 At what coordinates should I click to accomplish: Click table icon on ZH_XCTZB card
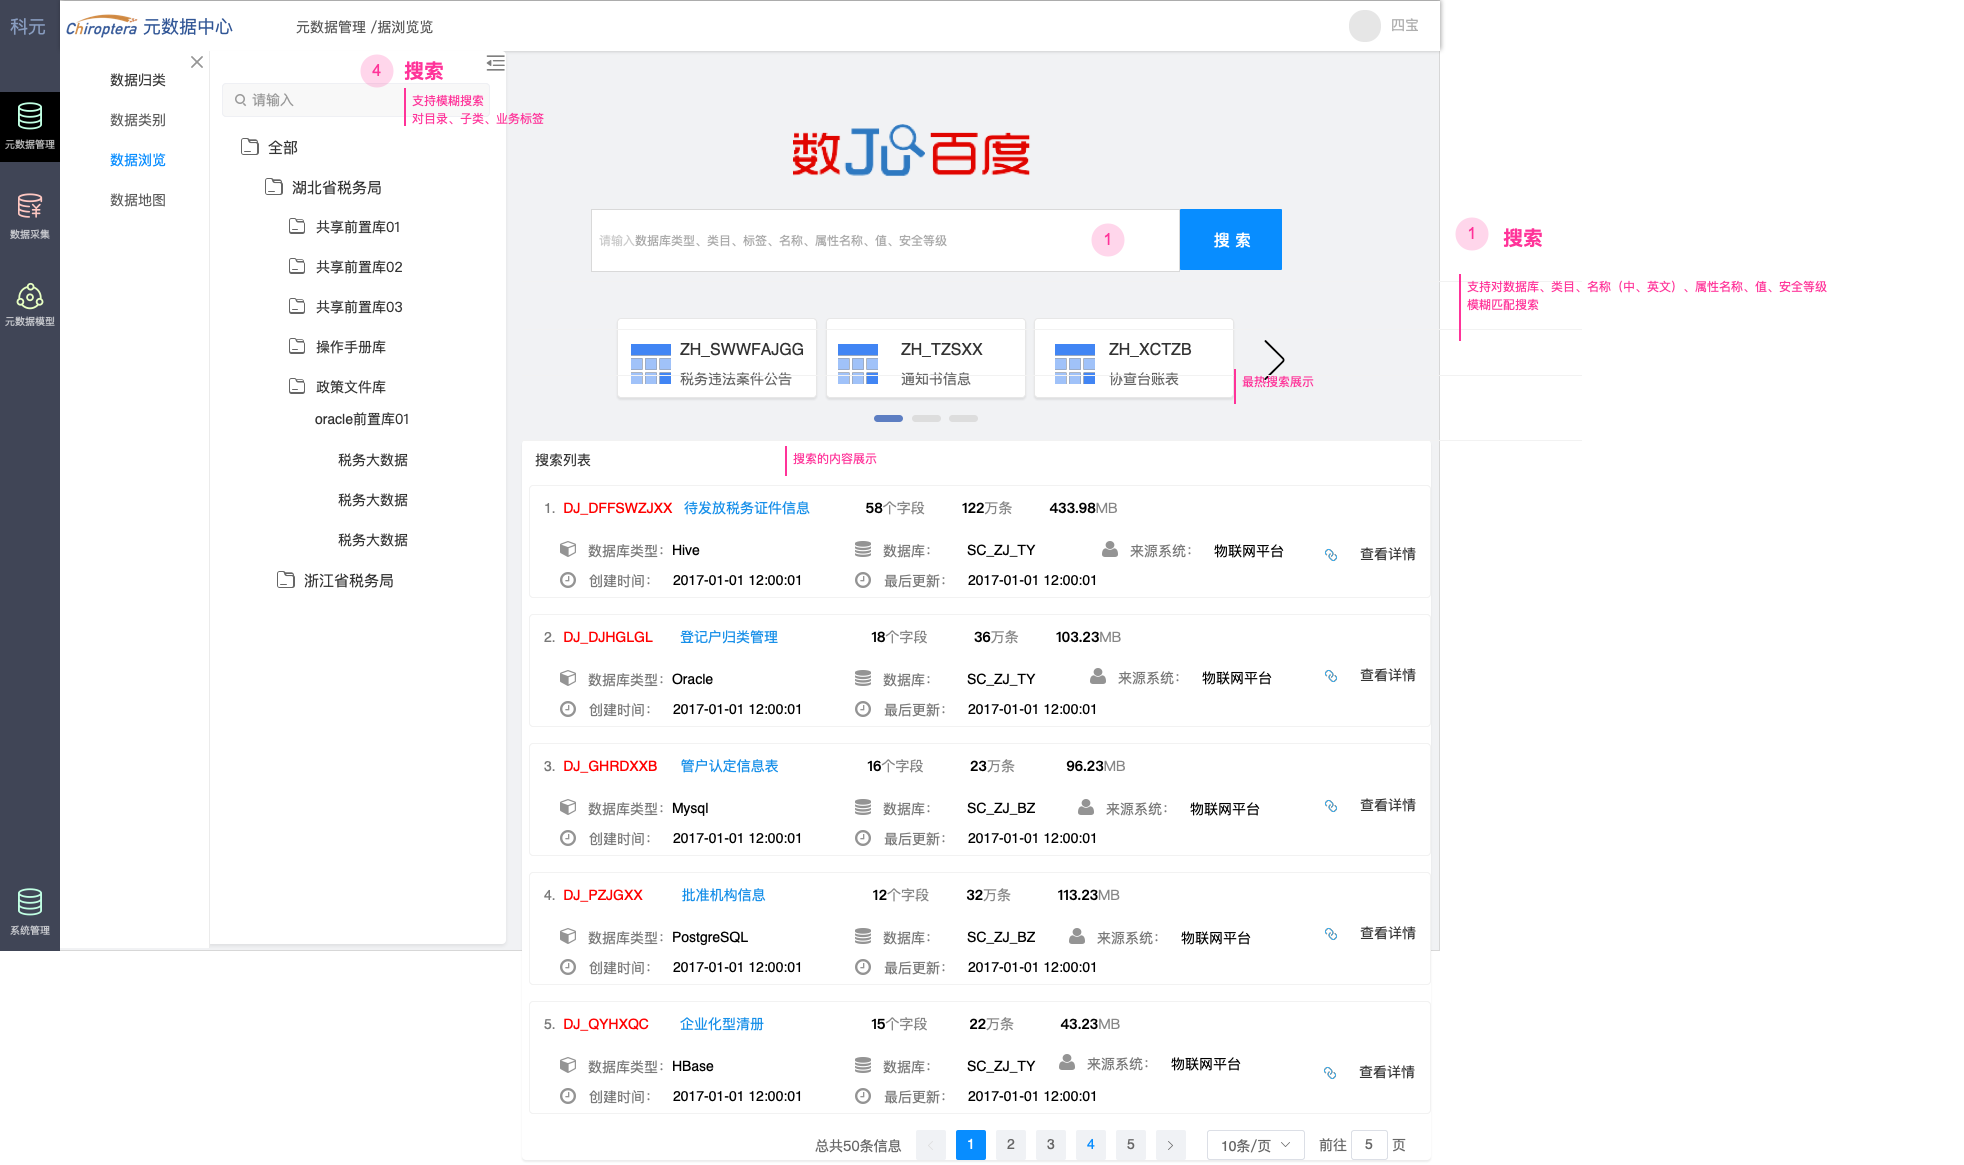tap(1075, 364)
